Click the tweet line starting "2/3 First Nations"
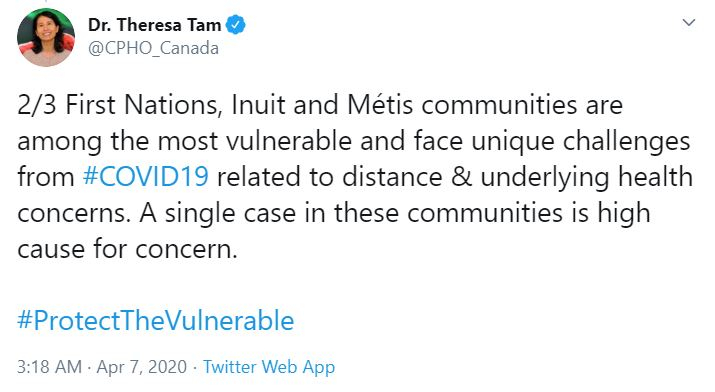This screenshot has width=715, height=392. tap(320, 105)
